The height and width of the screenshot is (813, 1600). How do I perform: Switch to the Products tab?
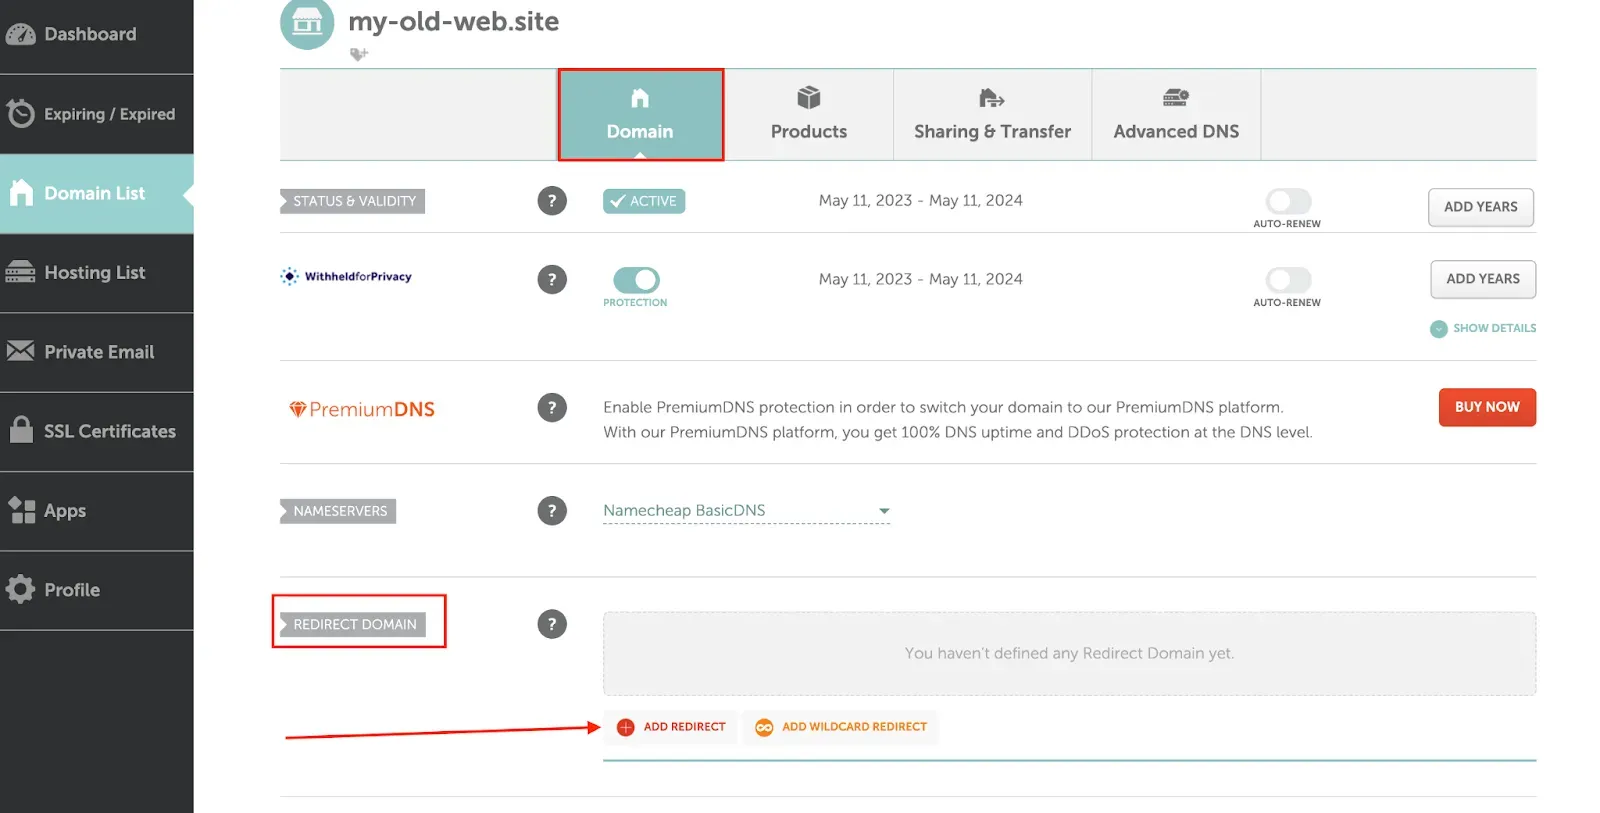[808, 115]
